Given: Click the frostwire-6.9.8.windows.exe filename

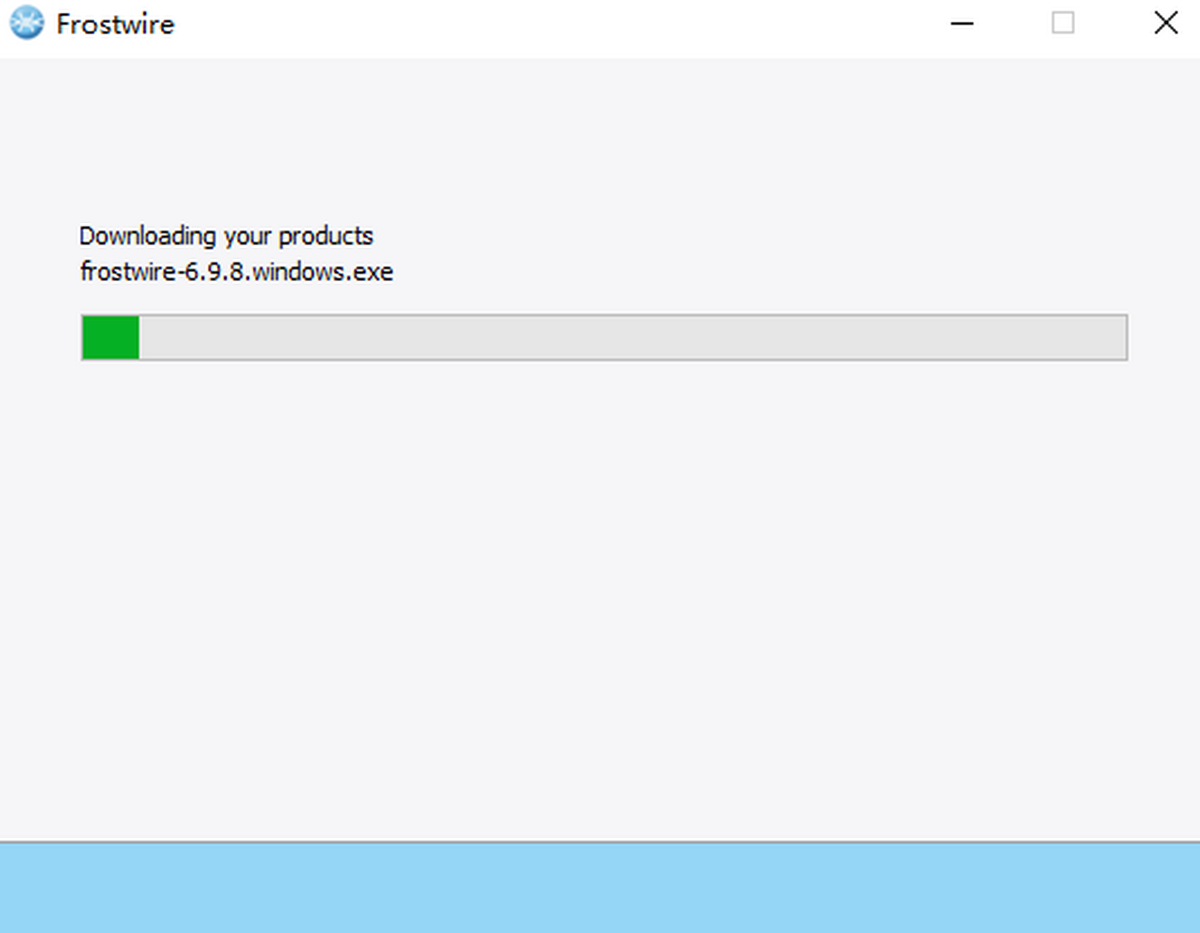Looking at the screenshot, I should coord(237,271).
